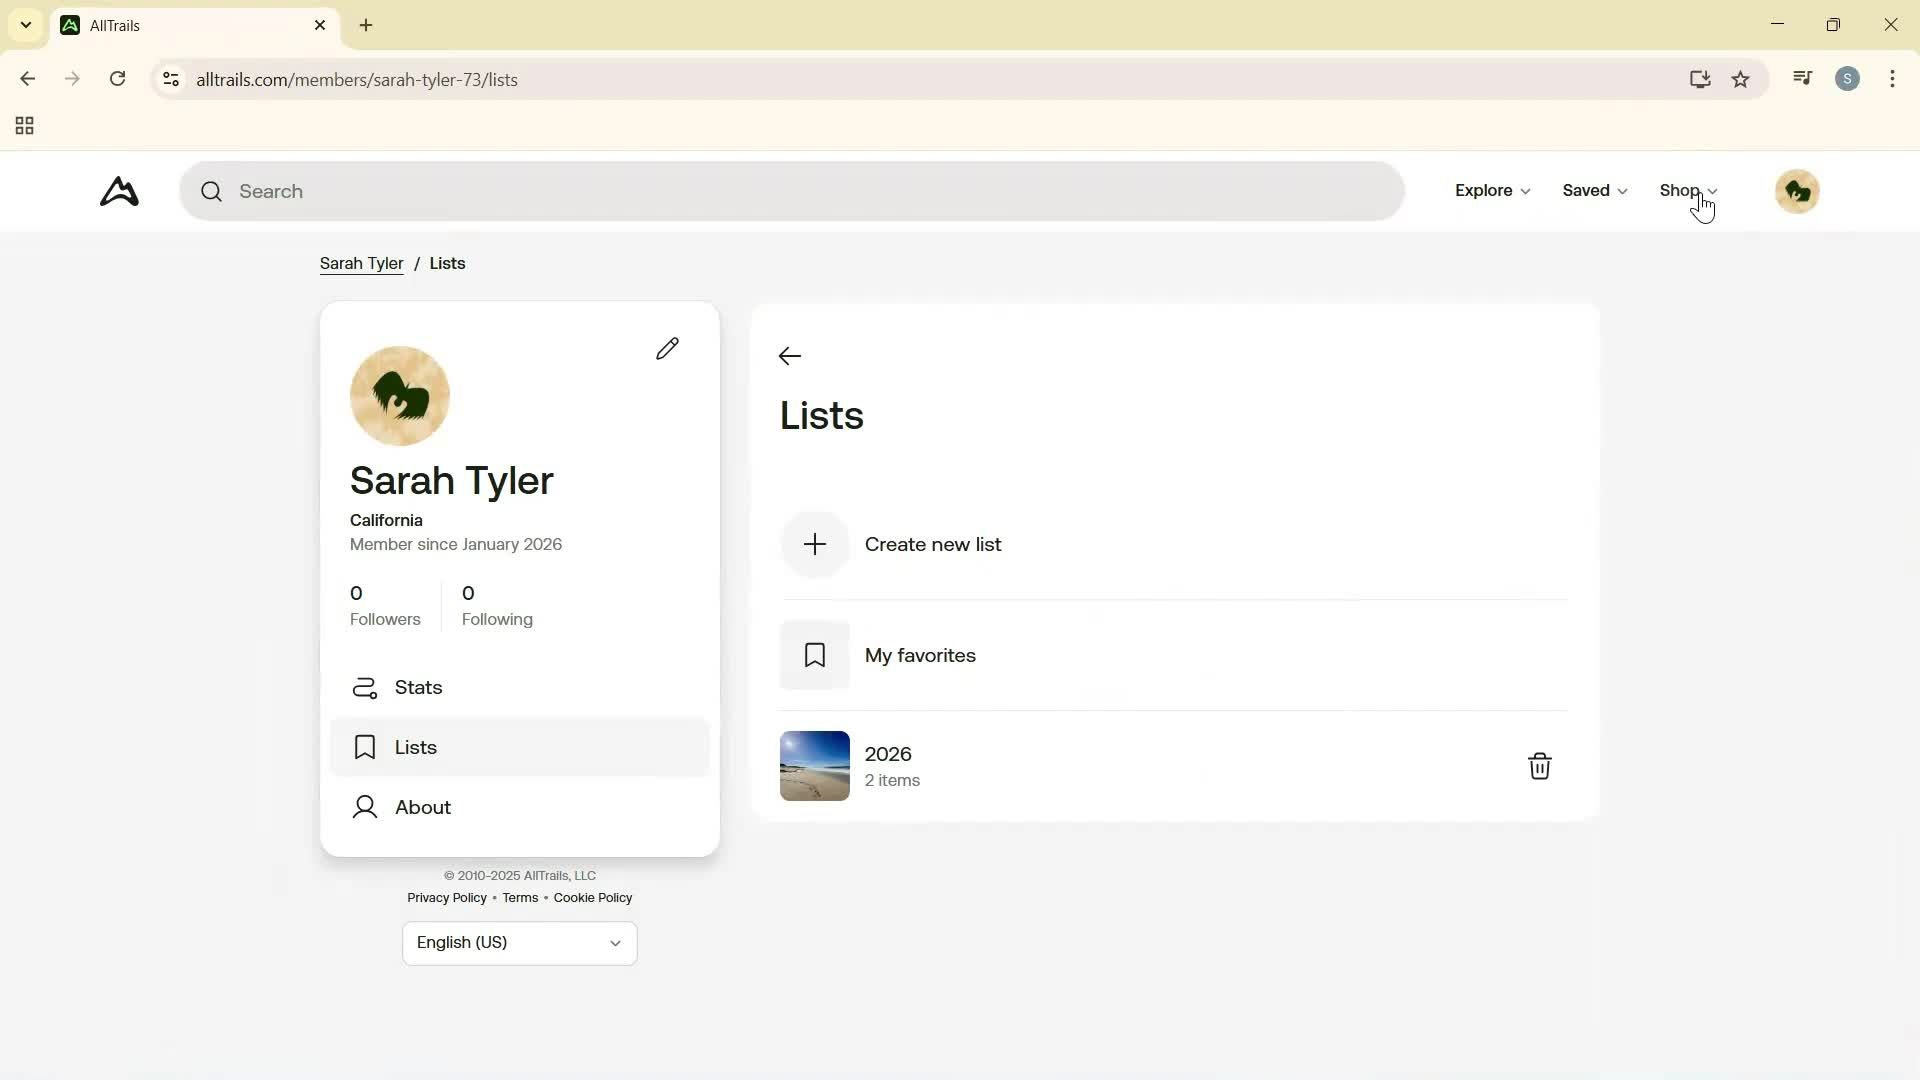The width and height of the screenshot is (1920, 1080).
Task: Click the My favorites bookmark icon
Action: pyautogui.click(x=814, y=655)
